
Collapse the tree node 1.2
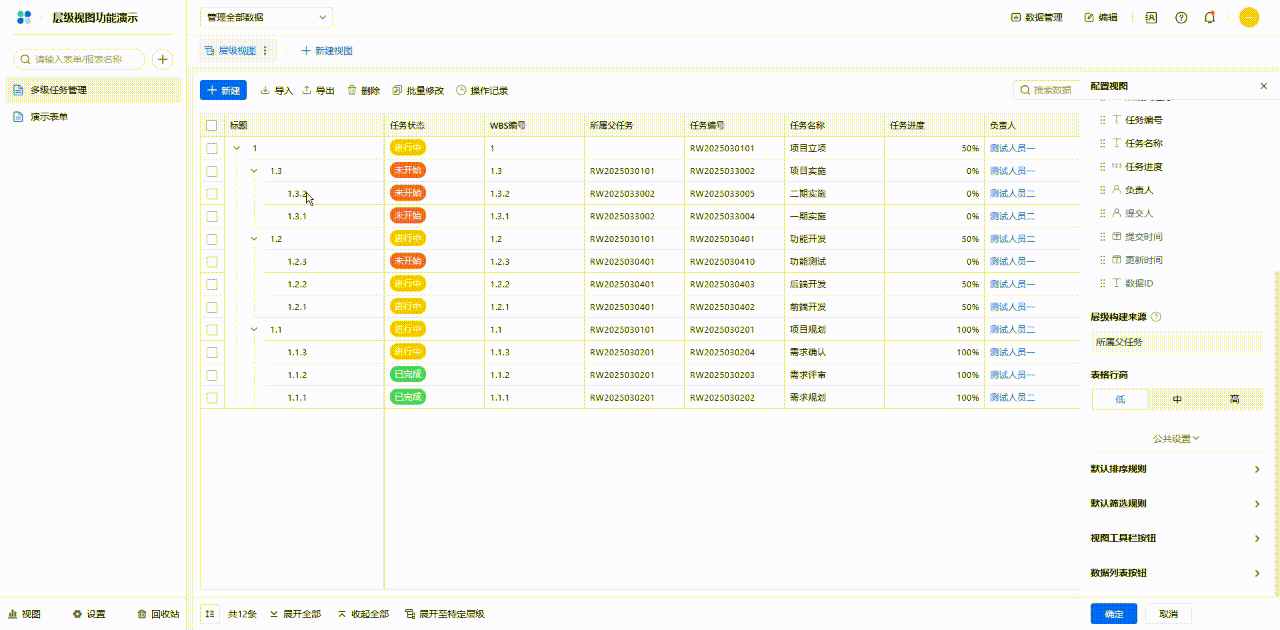[x=254, y=239]
